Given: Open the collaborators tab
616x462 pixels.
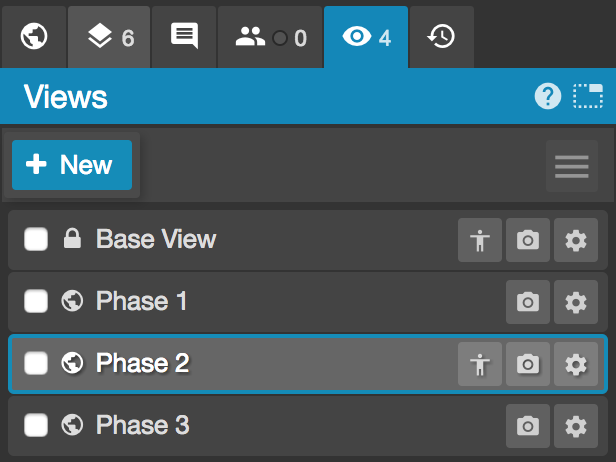Looking at the screenshot, I should 270,37.
